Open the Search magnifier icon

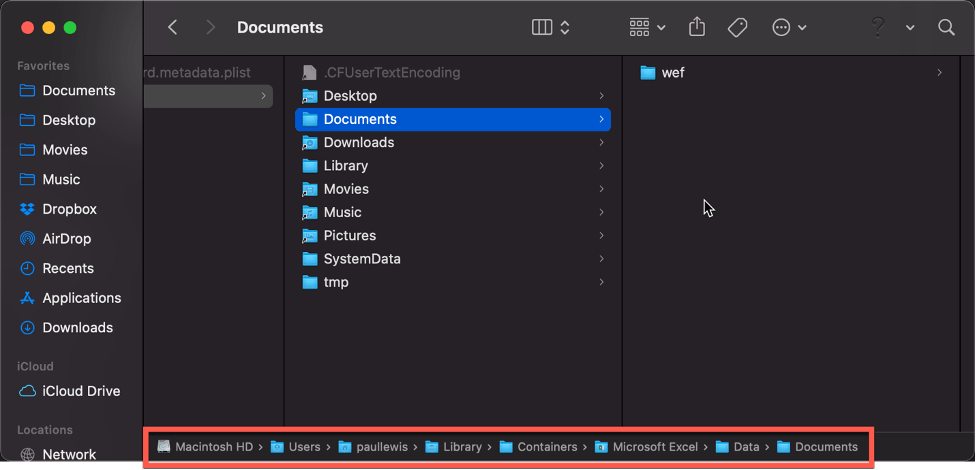pos(946,28)
